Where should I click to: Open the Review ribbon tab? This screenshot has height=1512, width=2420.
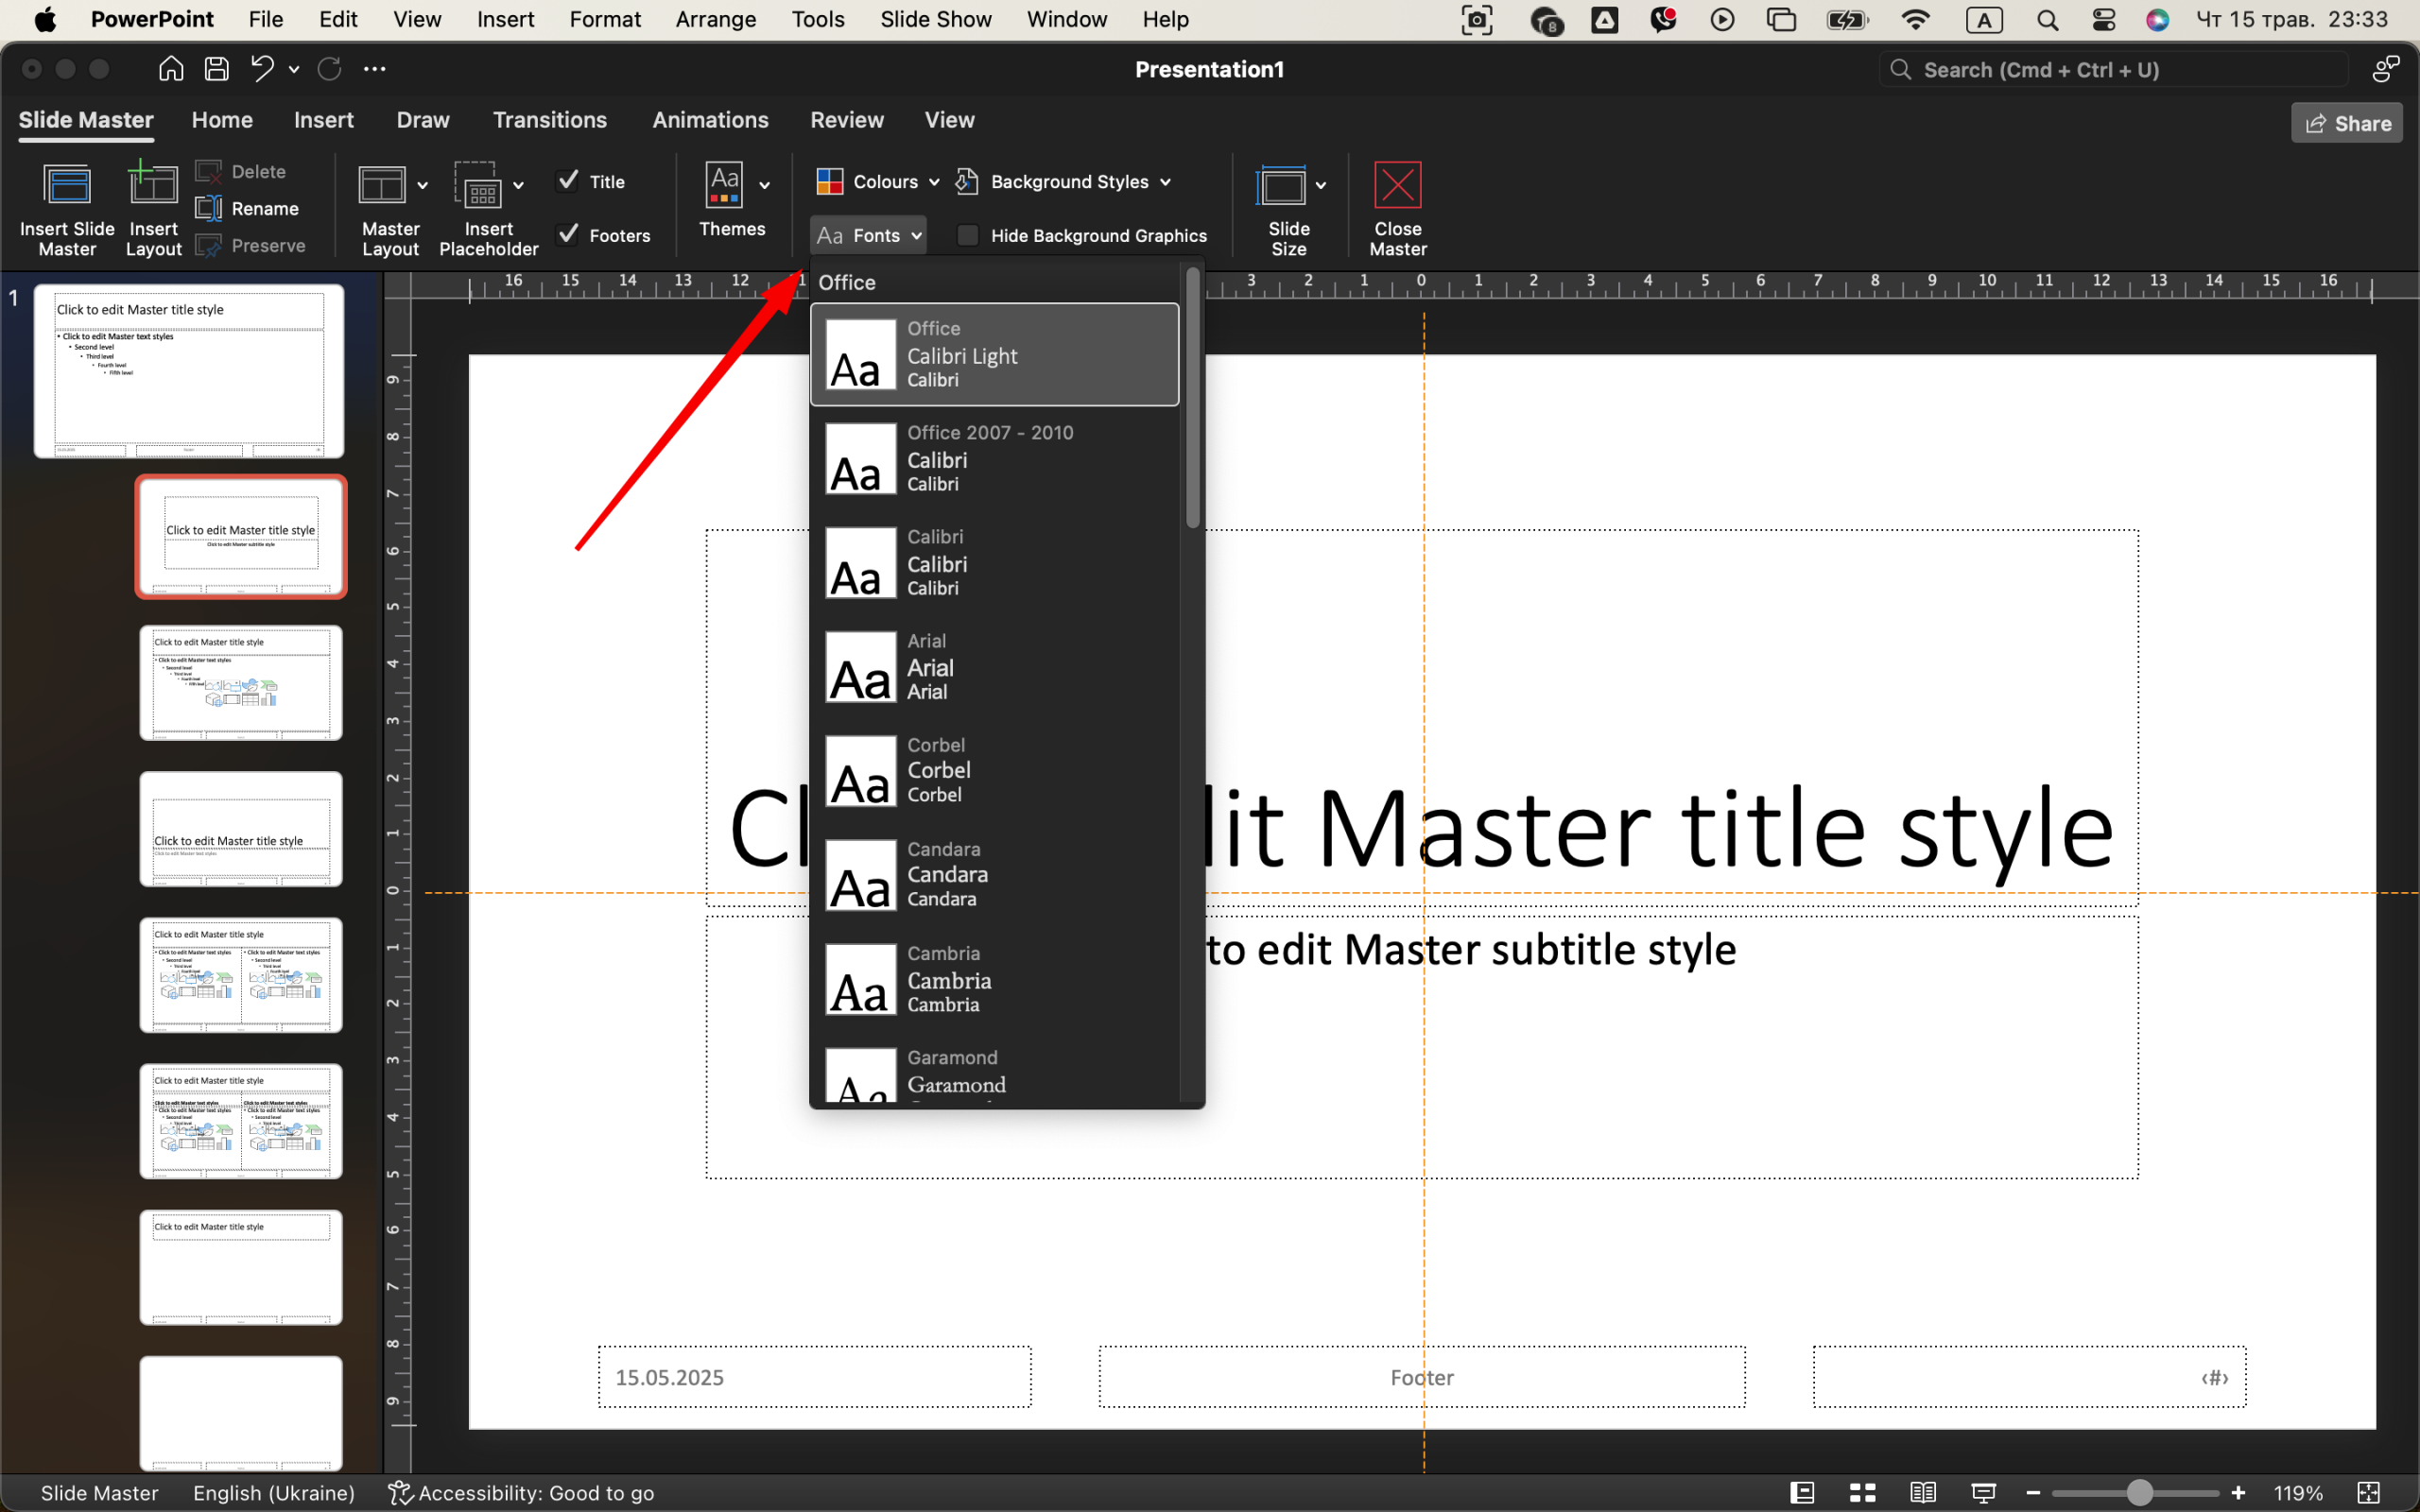coord(847,120)
